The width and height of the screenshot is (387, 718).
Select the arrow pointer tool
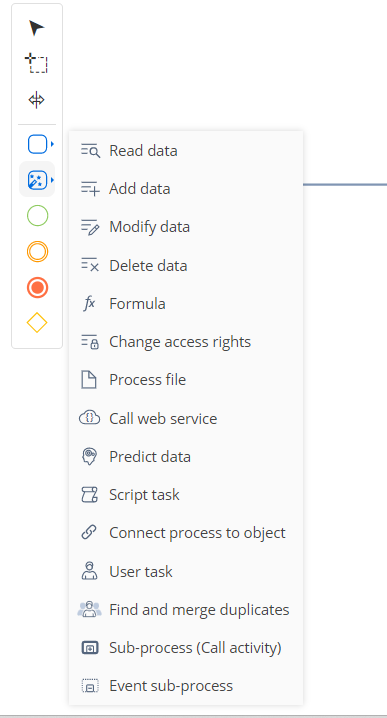tap(37, 28)
